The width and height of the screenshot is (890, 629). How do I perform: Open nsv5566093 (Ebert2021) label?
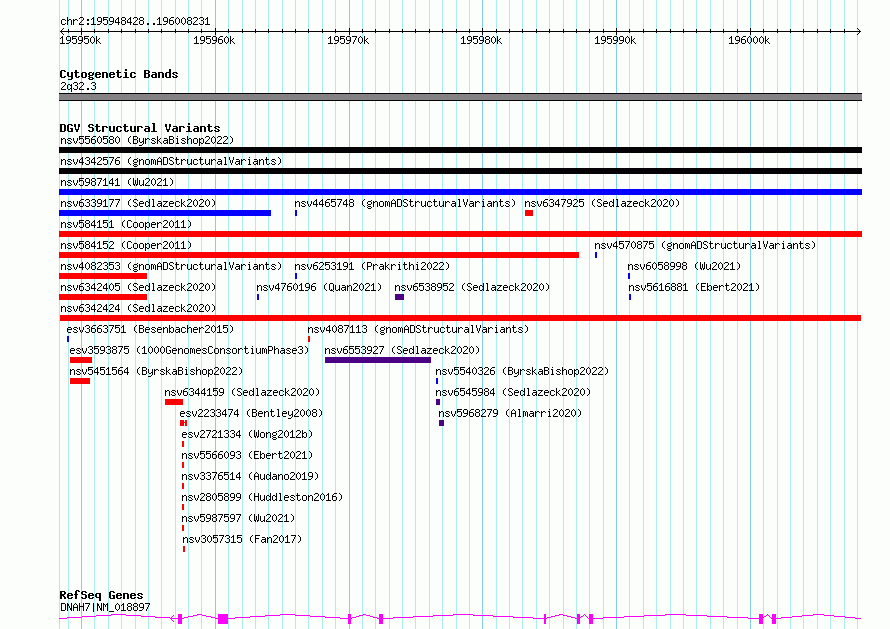coord(247,455)
